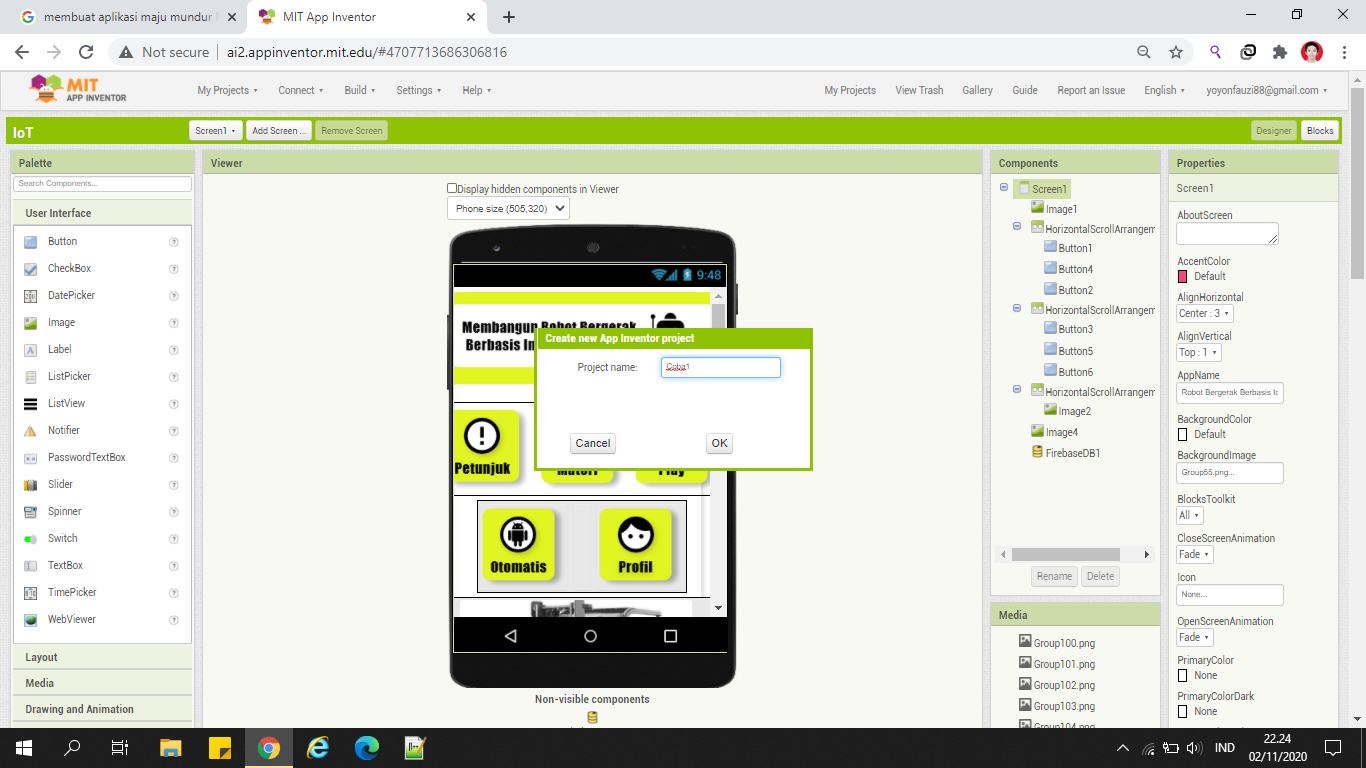Switch to MIT App Inventor browser tab
This screenshot has height=768, width=1366.
coord(364,17)
